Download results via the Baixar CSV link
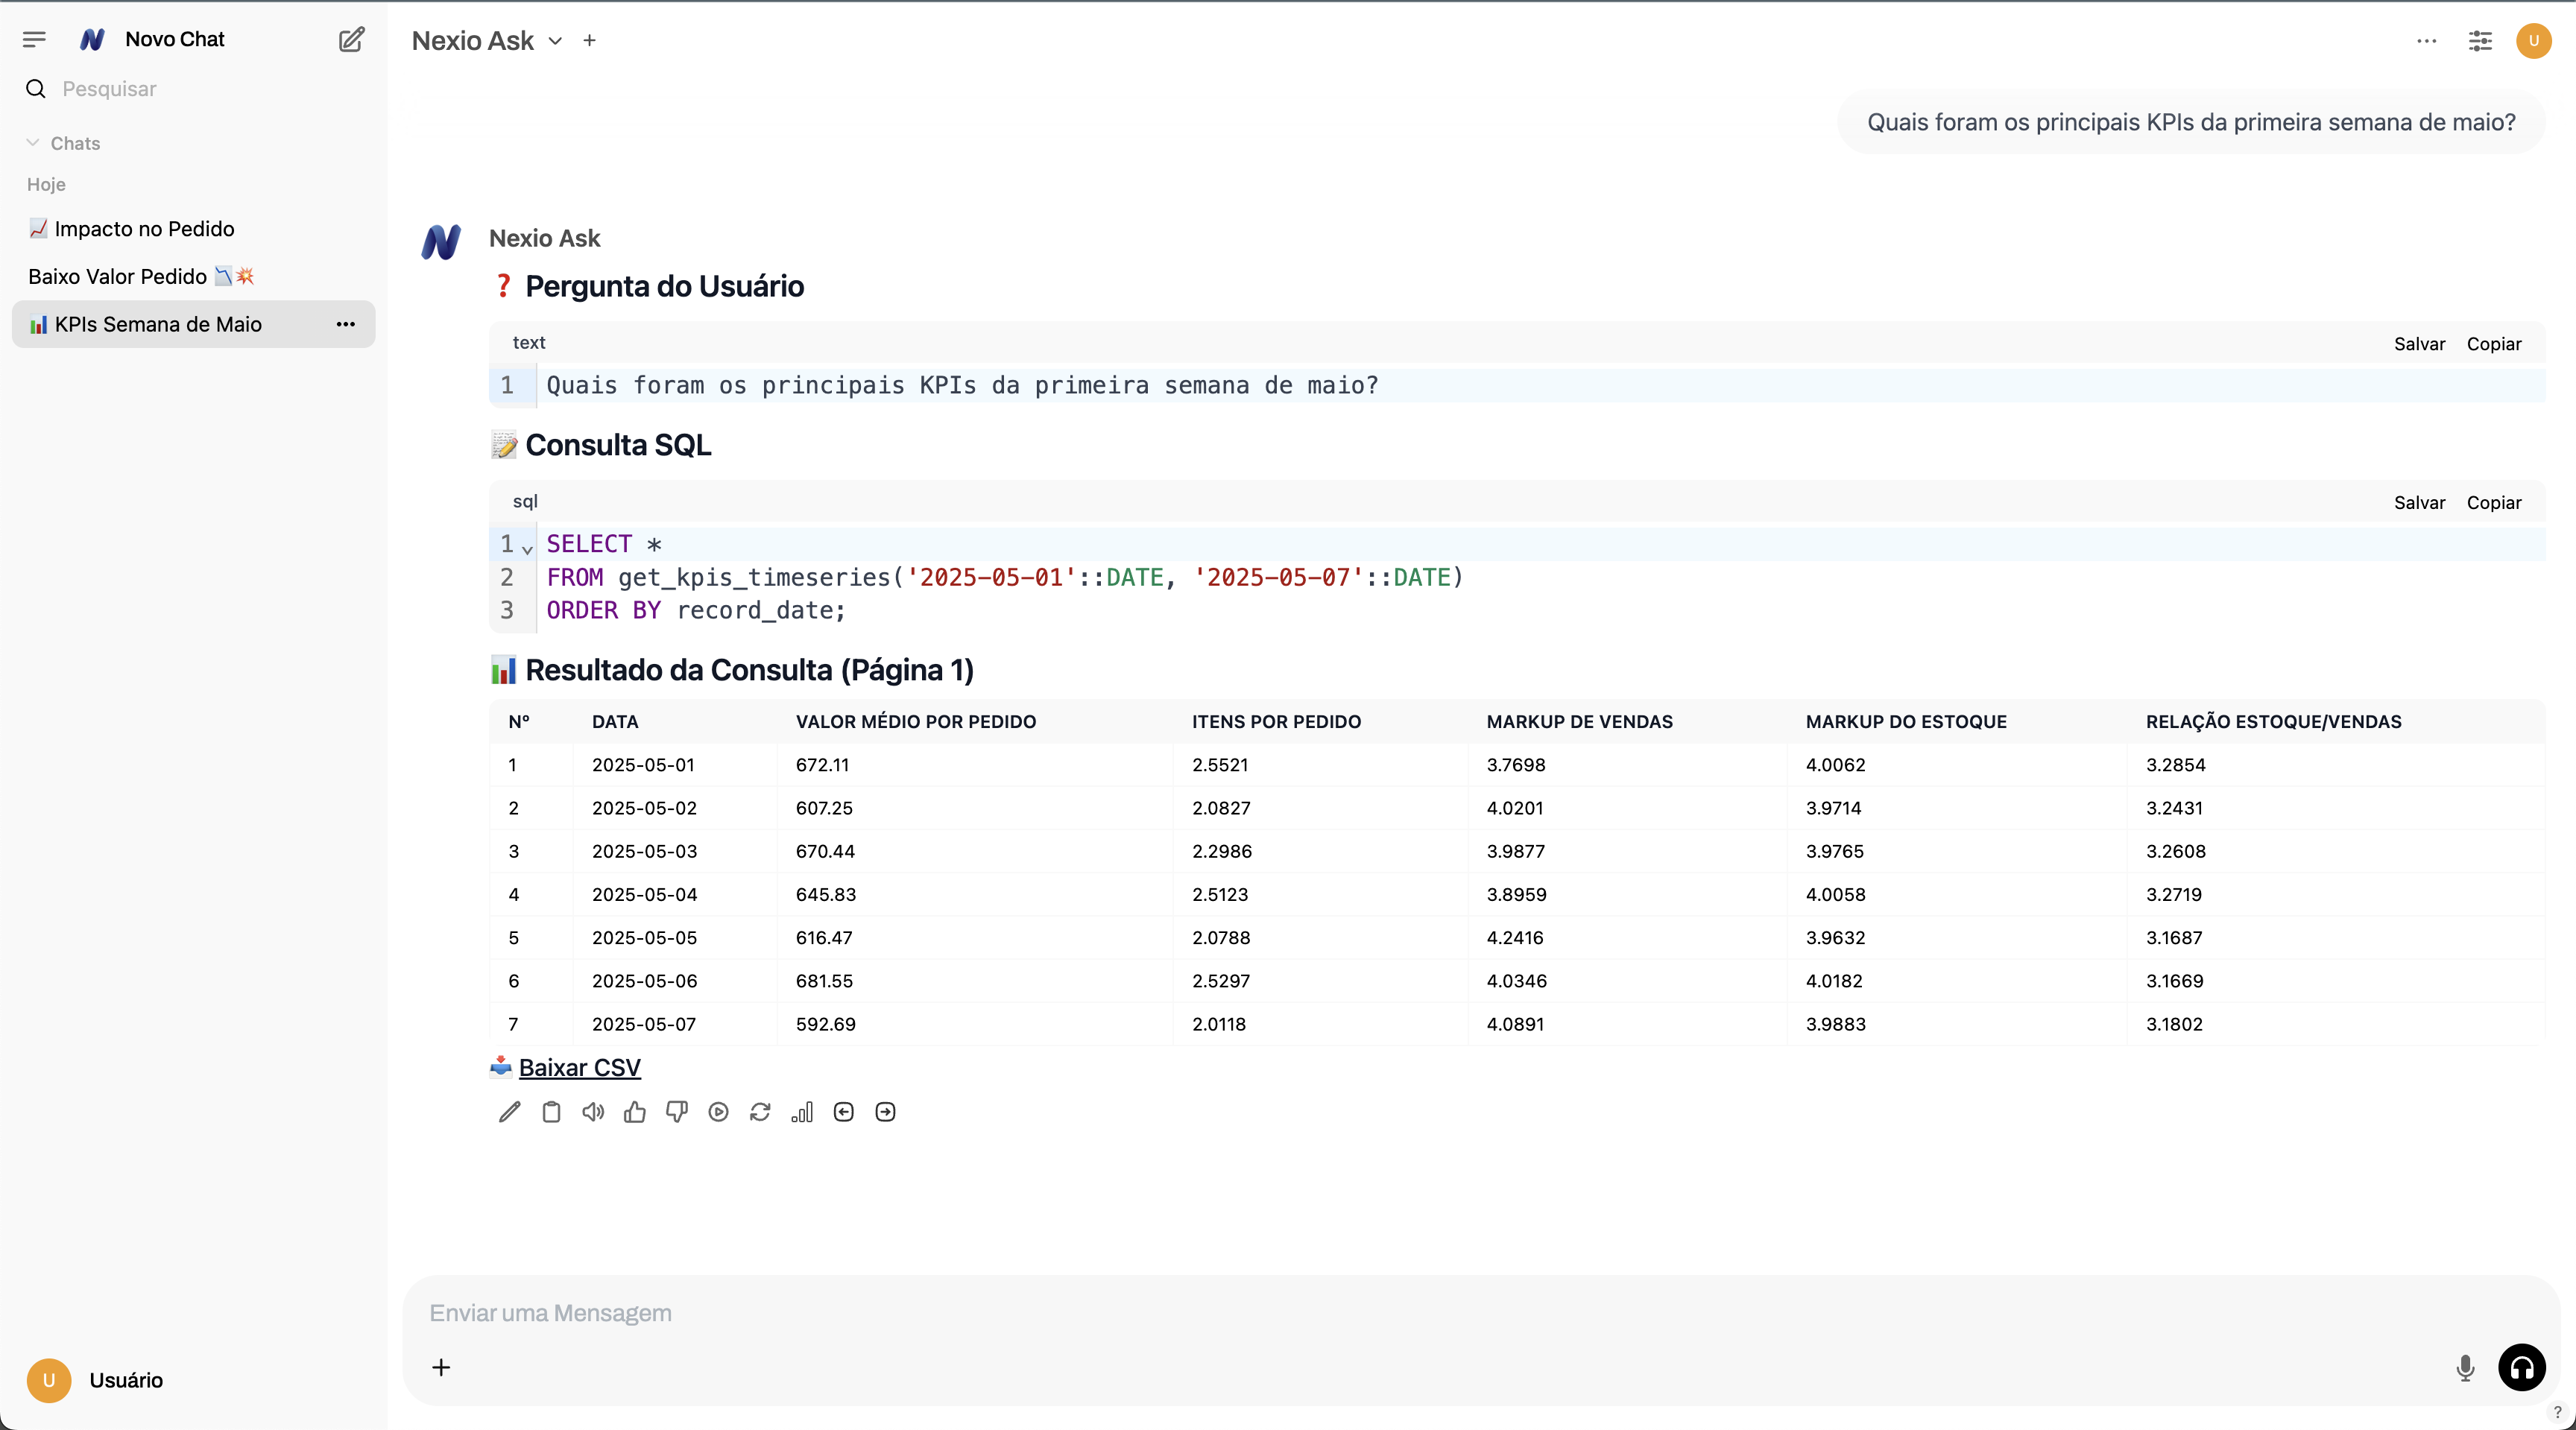The image size is (2576, 1430). (579, 1067)
